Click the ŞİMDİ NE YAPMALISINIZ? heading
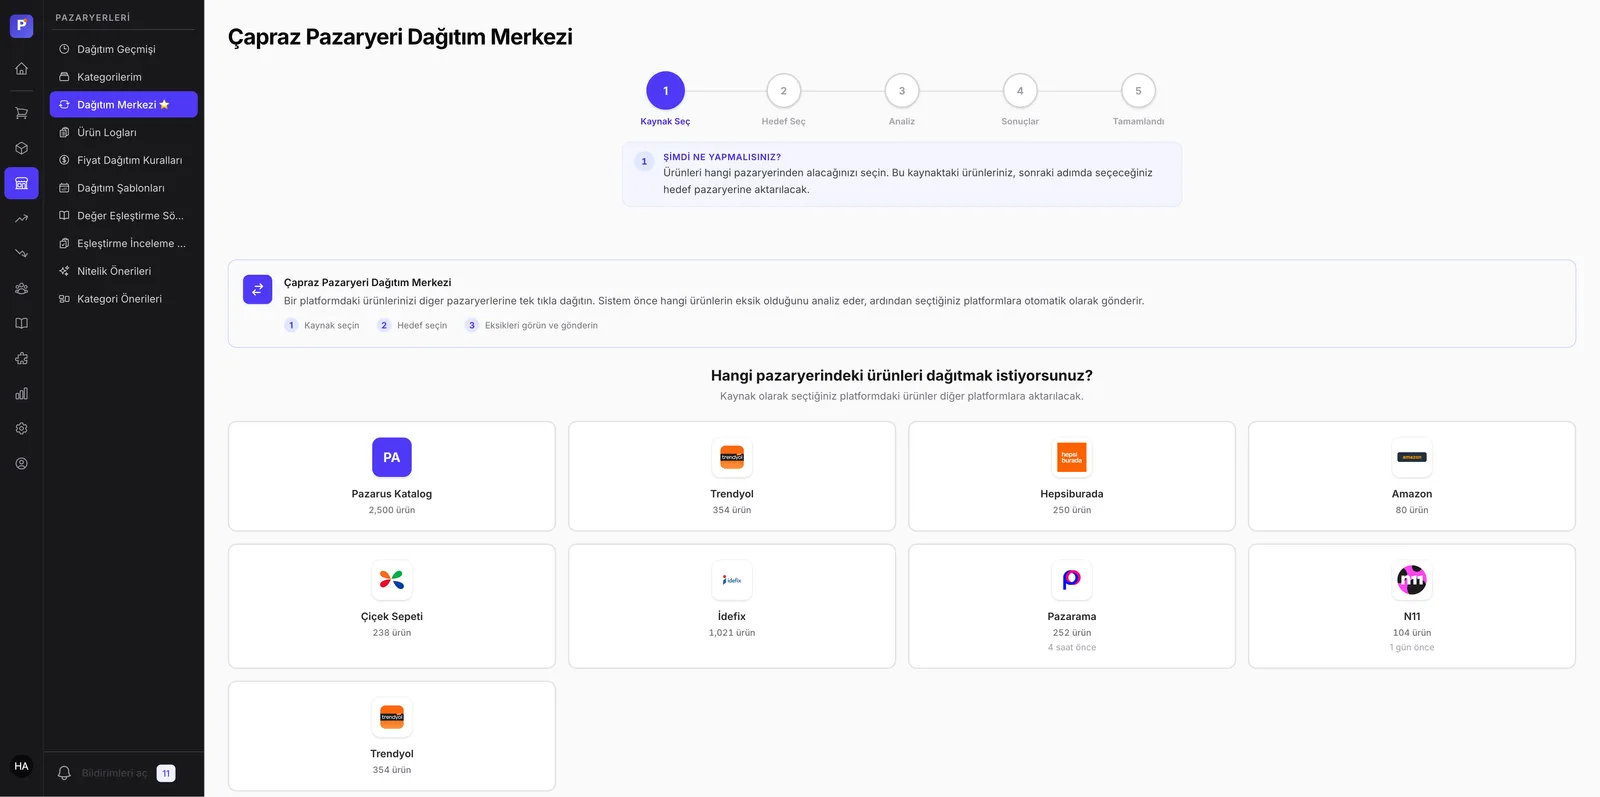 click(x=722, y=157)
